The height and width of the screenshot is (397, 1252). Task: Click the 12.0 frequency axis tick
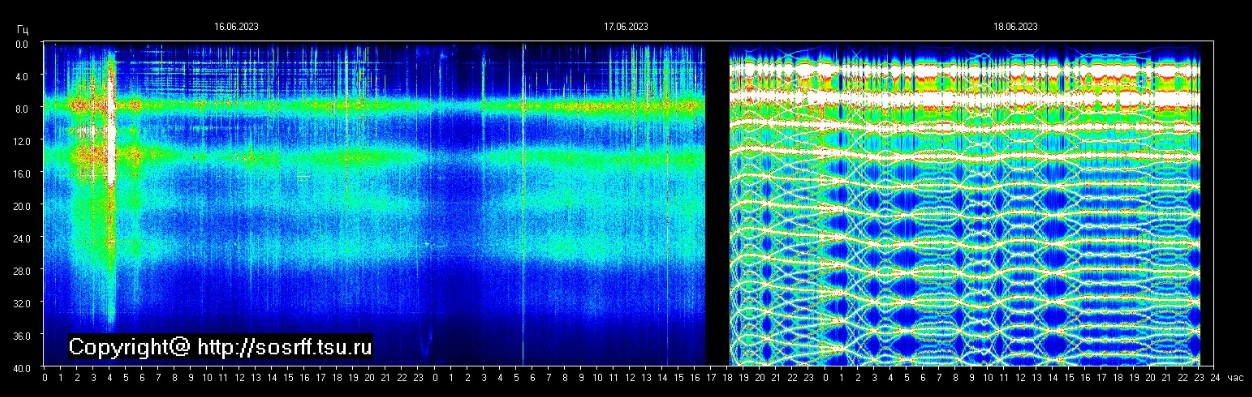[22, 141]
